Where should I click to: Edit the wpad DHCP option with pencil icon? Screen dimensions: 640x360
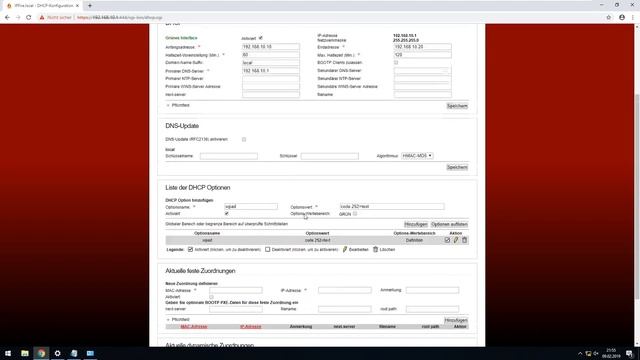456,240
